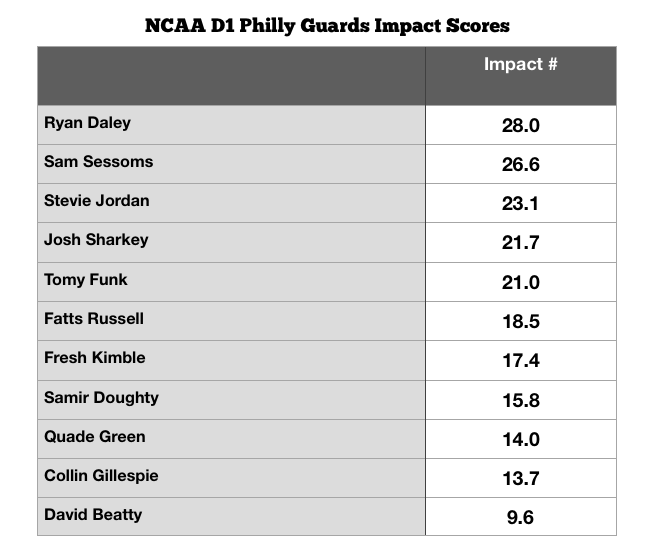Image resolution: width=658 pixels, height=556 pixels.
Task: Select the 21.7 score cell
Action: point(520,243)
